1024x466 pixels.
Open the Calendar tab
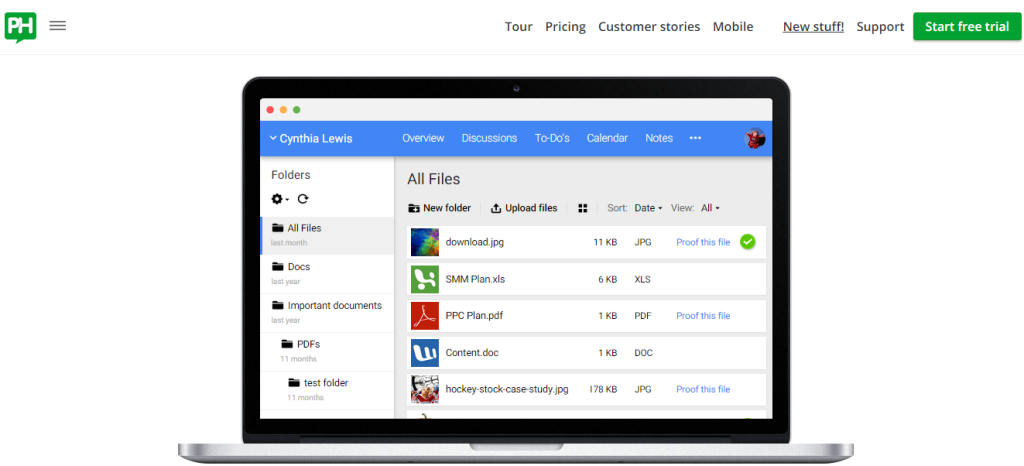(607, 138)
